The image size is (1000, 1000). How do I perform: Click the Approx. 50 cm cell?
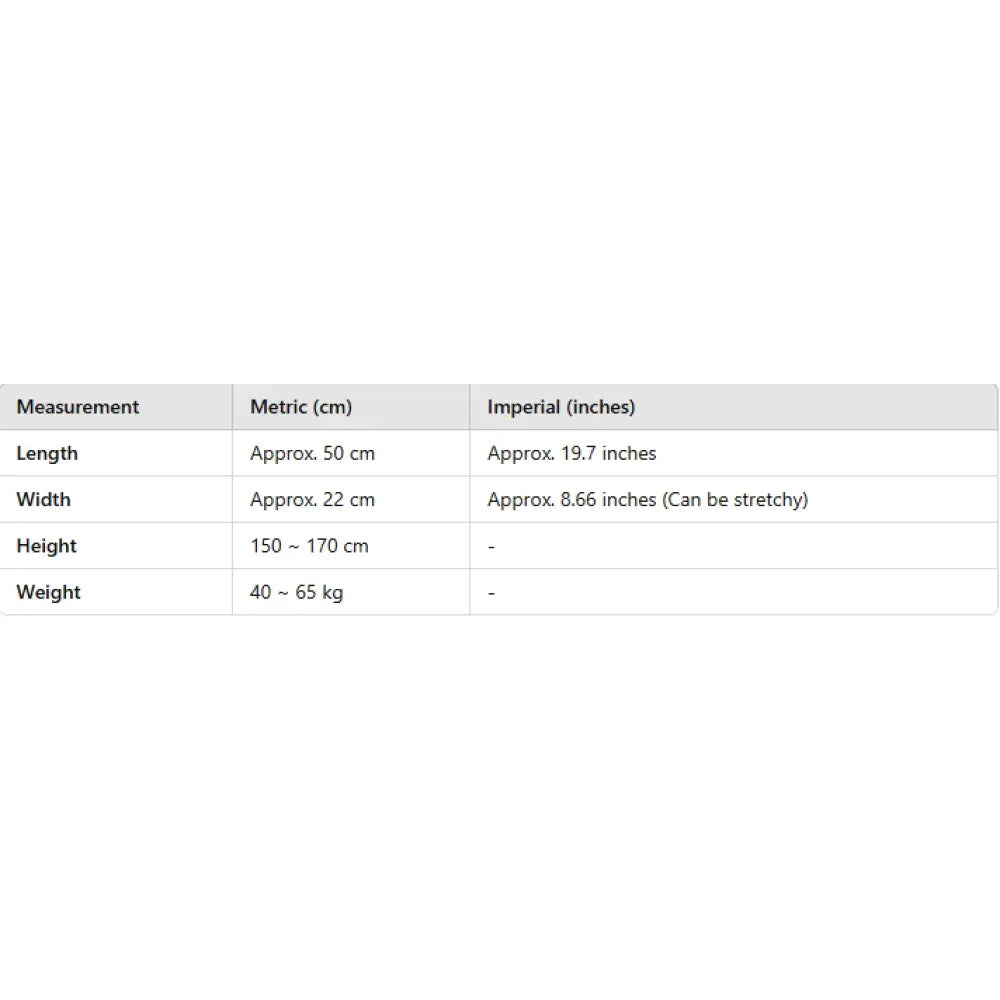[312, 453]
